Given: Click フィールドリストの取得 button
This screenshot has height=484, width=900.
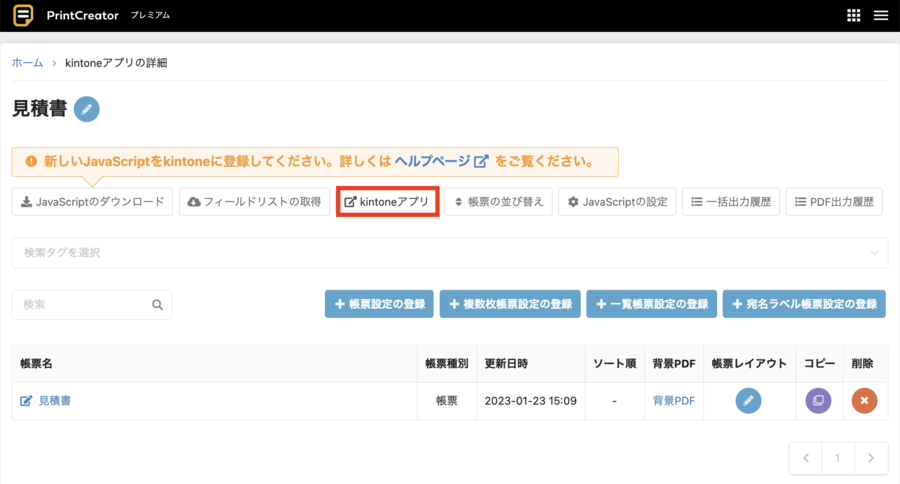Looking at the screenshot, I should [254, 202].
